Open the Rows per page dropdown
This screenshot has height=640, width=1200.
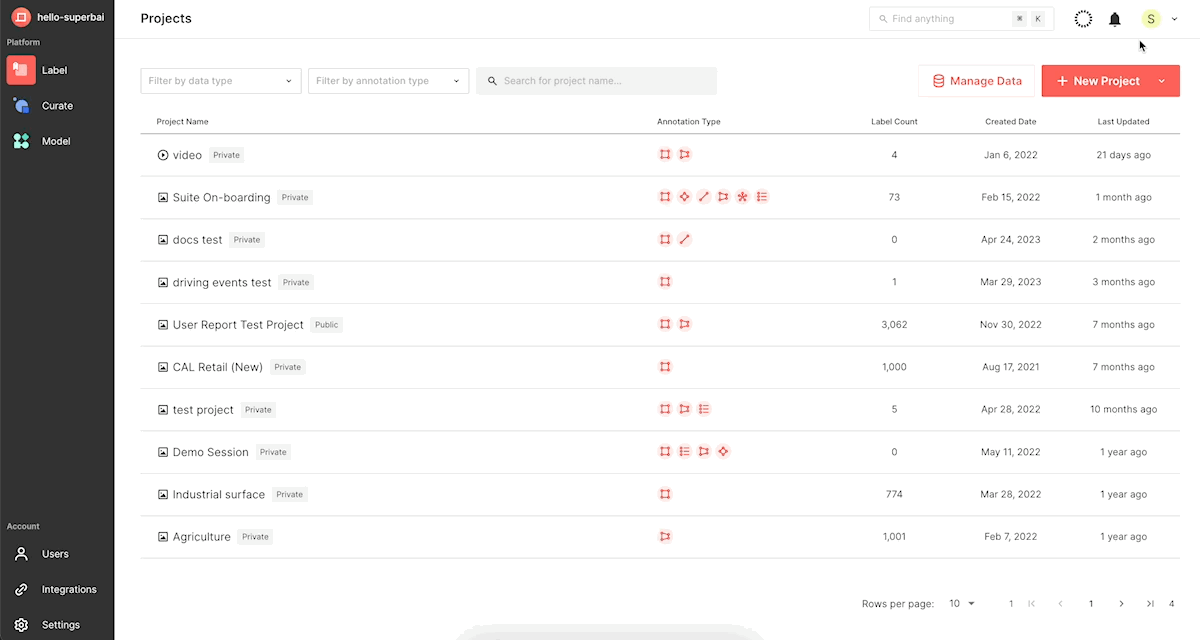[962, 604]
